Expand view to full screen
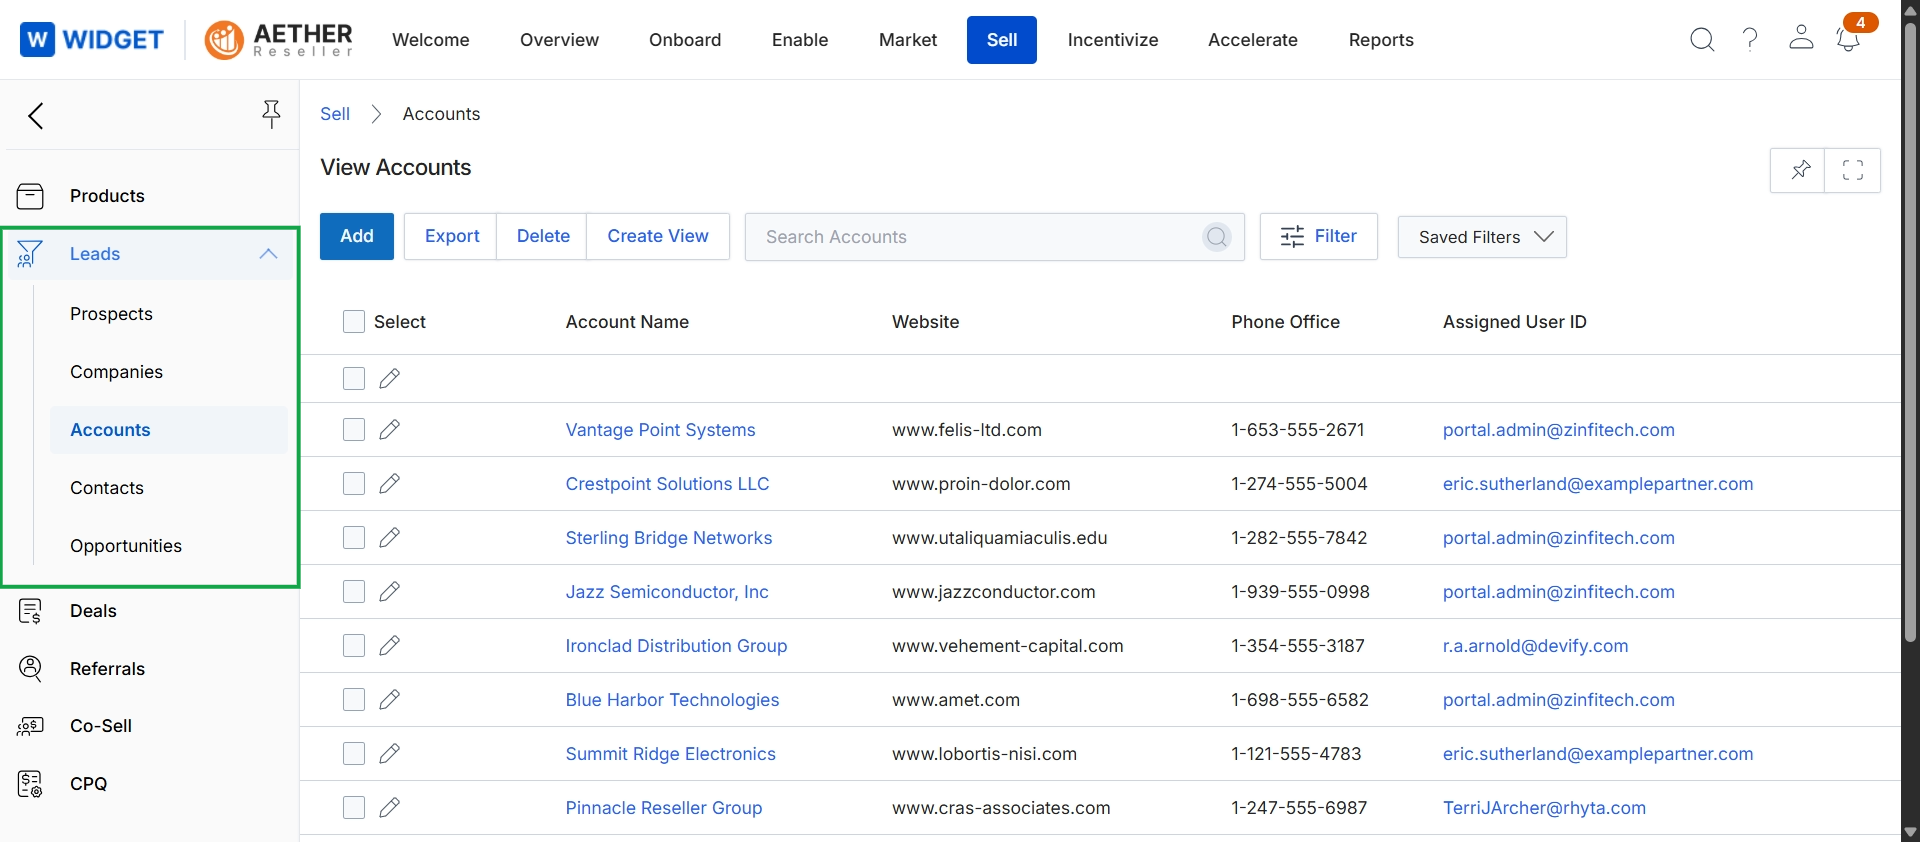 (1853, 170)
